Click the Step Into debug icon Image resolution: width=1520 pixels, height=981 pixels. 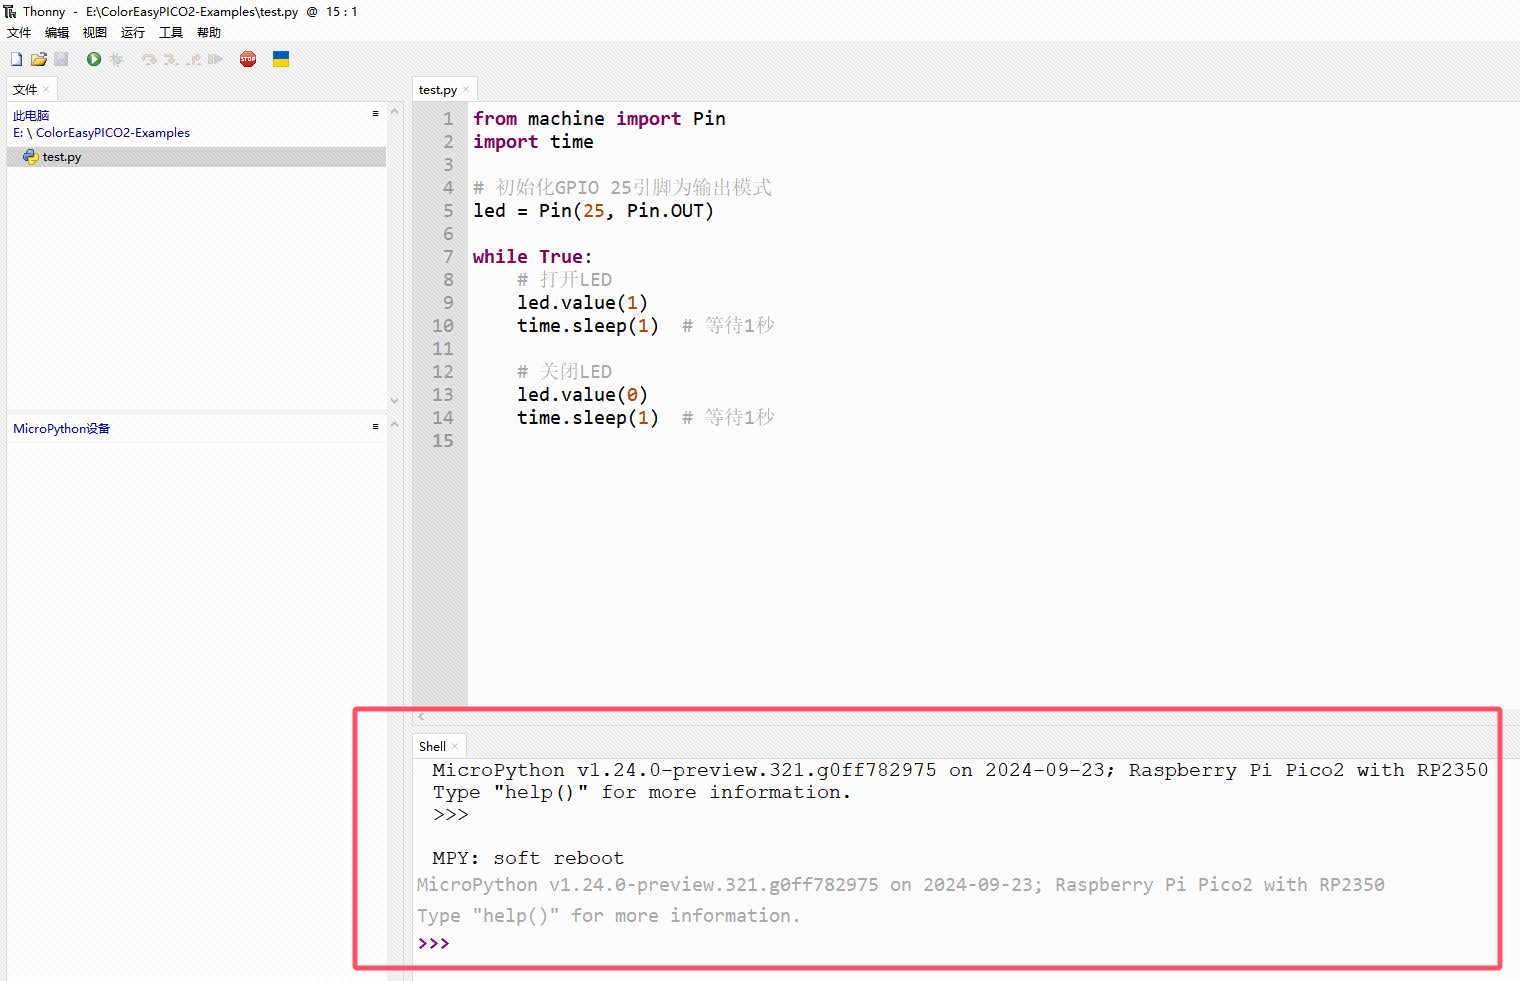click(x=171, y=60)
